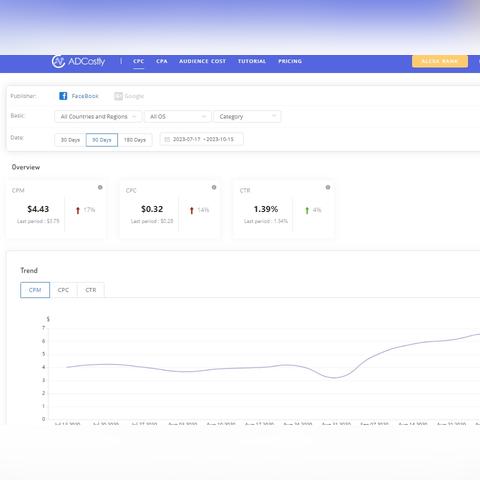
Task: Switch to CPM trend tab
Action: tap(35, 290)
